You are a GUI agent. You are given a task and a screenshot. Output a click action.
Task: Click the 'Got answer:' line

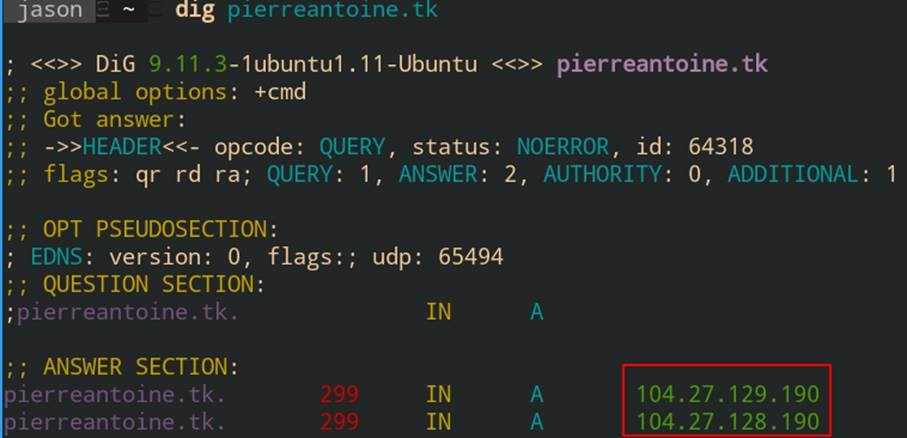pyautogui.click(x=116, y=120)
